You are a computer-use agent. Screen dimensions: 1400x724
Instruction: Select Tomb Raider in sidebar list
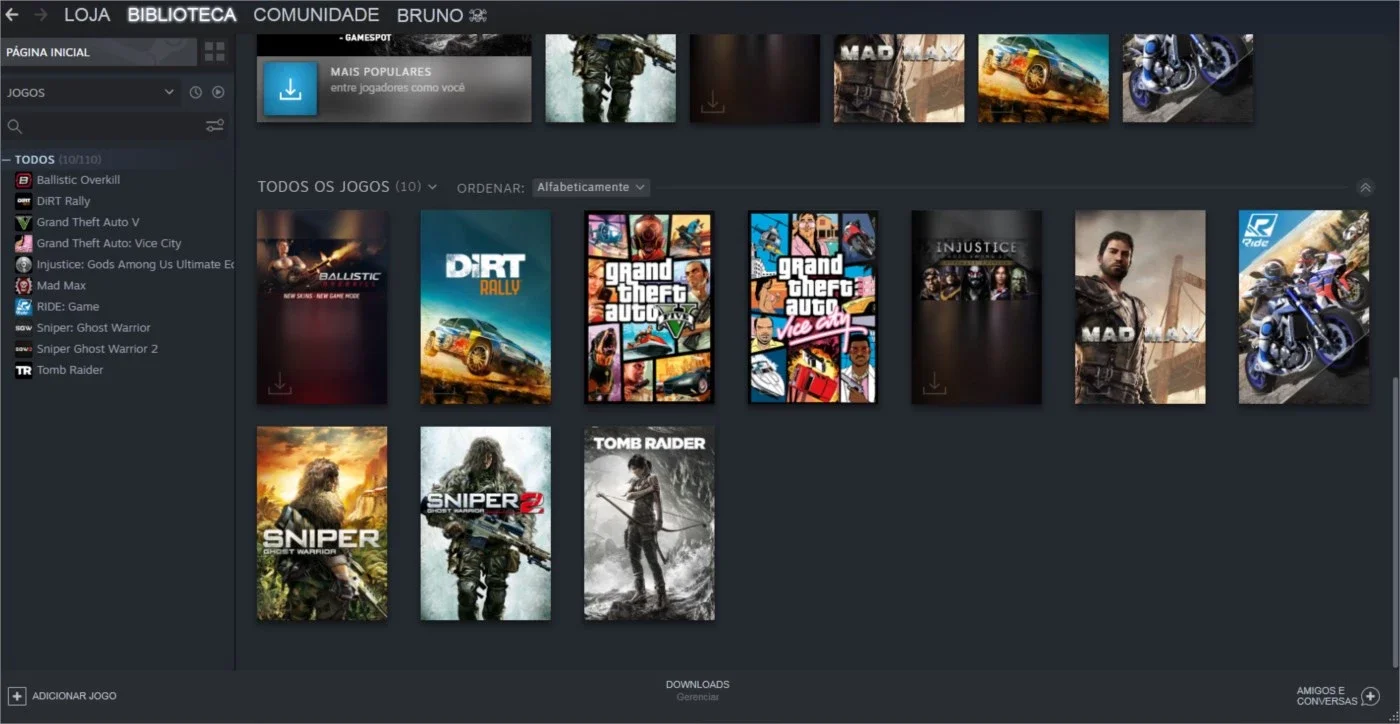click(x=70, y=370)
